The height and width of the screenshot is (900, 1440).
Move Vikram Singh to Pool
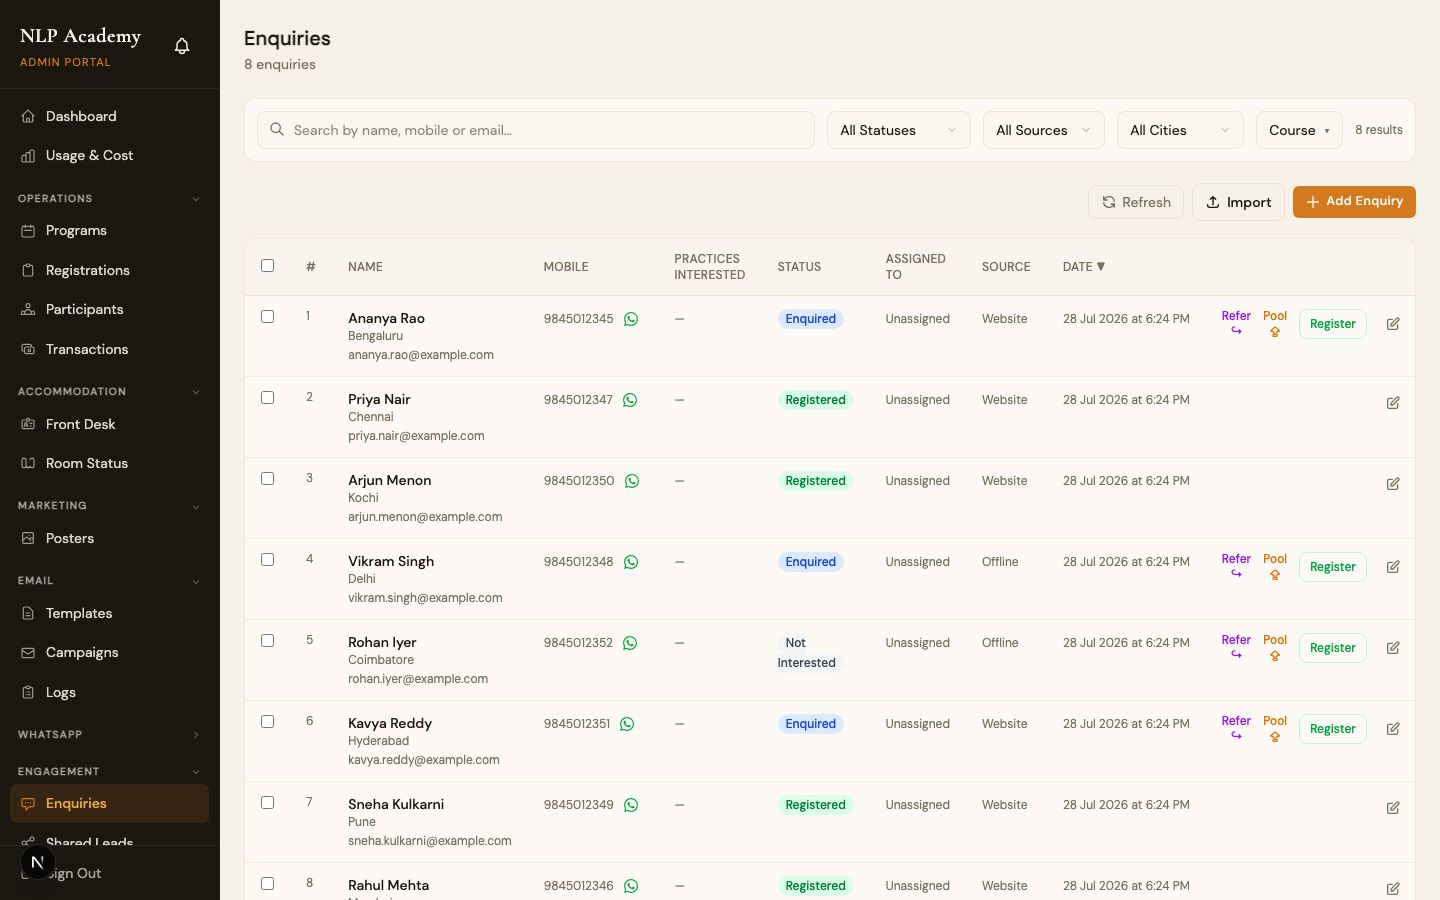[1275, 566]
